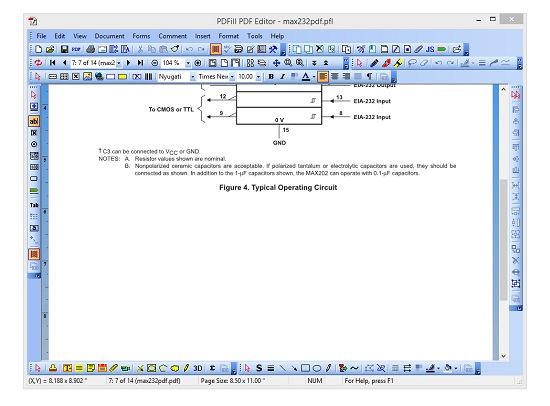The height and width of the screenshot is (406, 550).
Task: Open the Document menu
Action: coord(109,36)
